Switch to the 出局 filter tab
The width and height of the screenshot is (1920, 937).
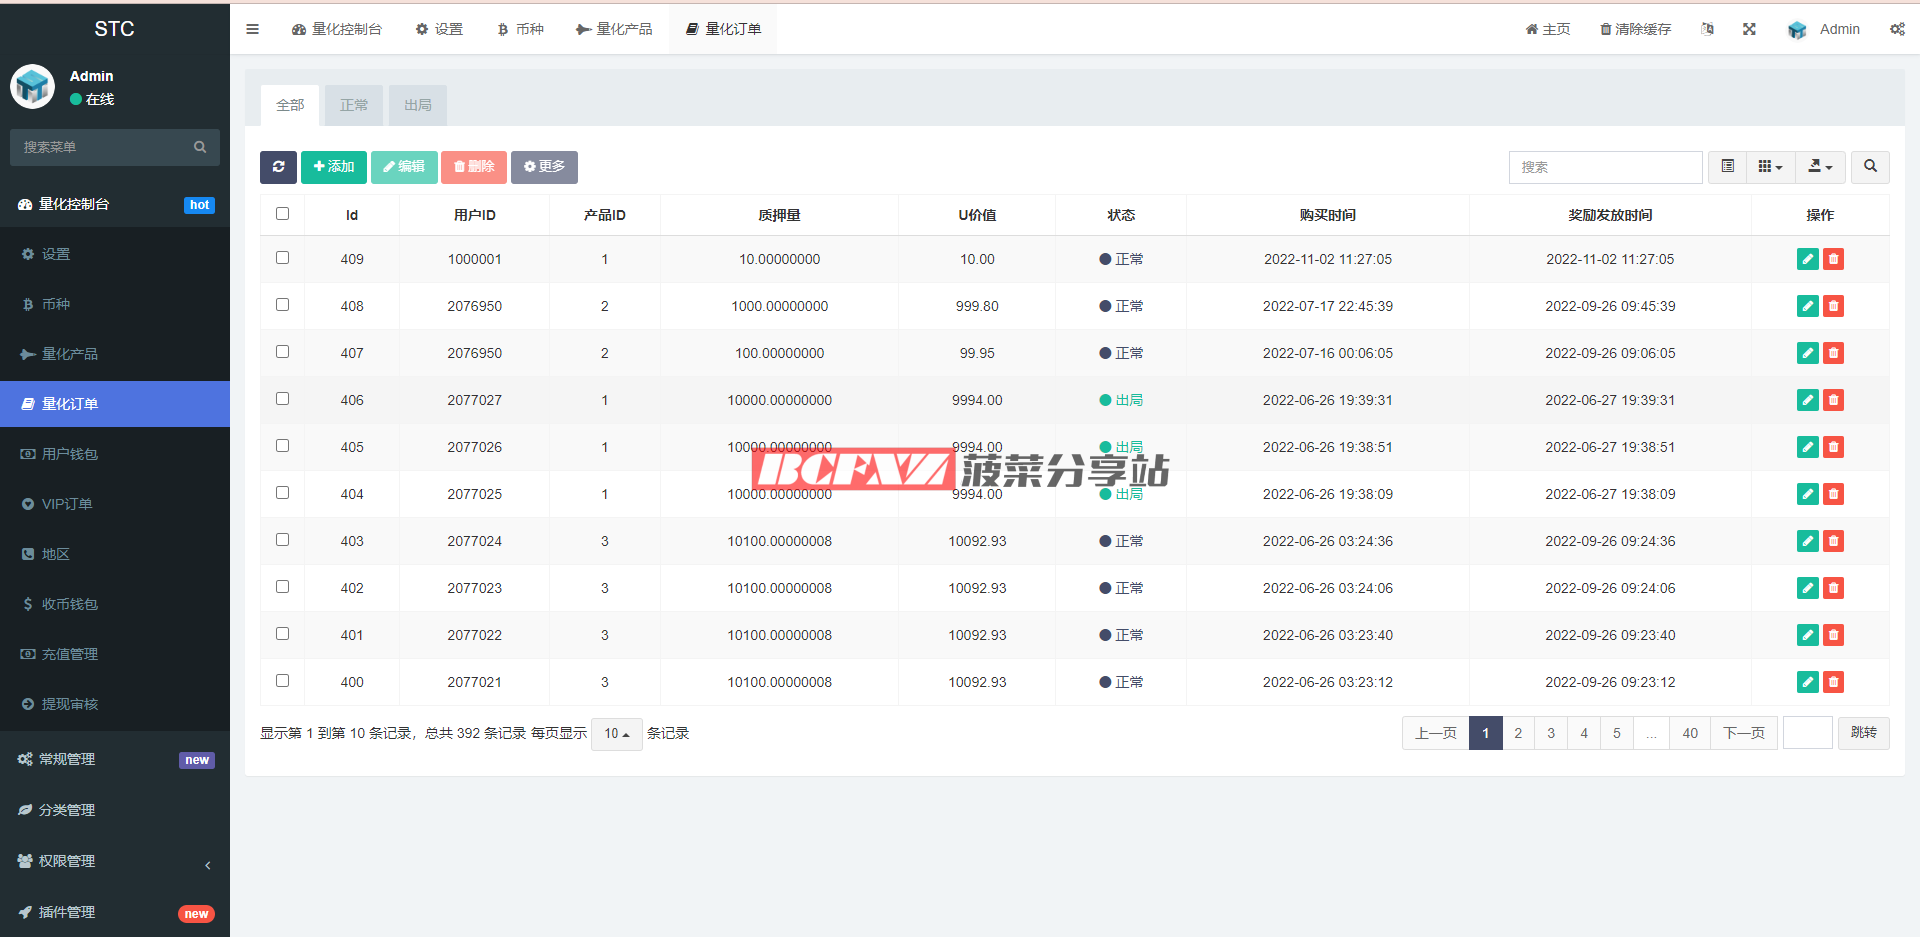point(418,105)
